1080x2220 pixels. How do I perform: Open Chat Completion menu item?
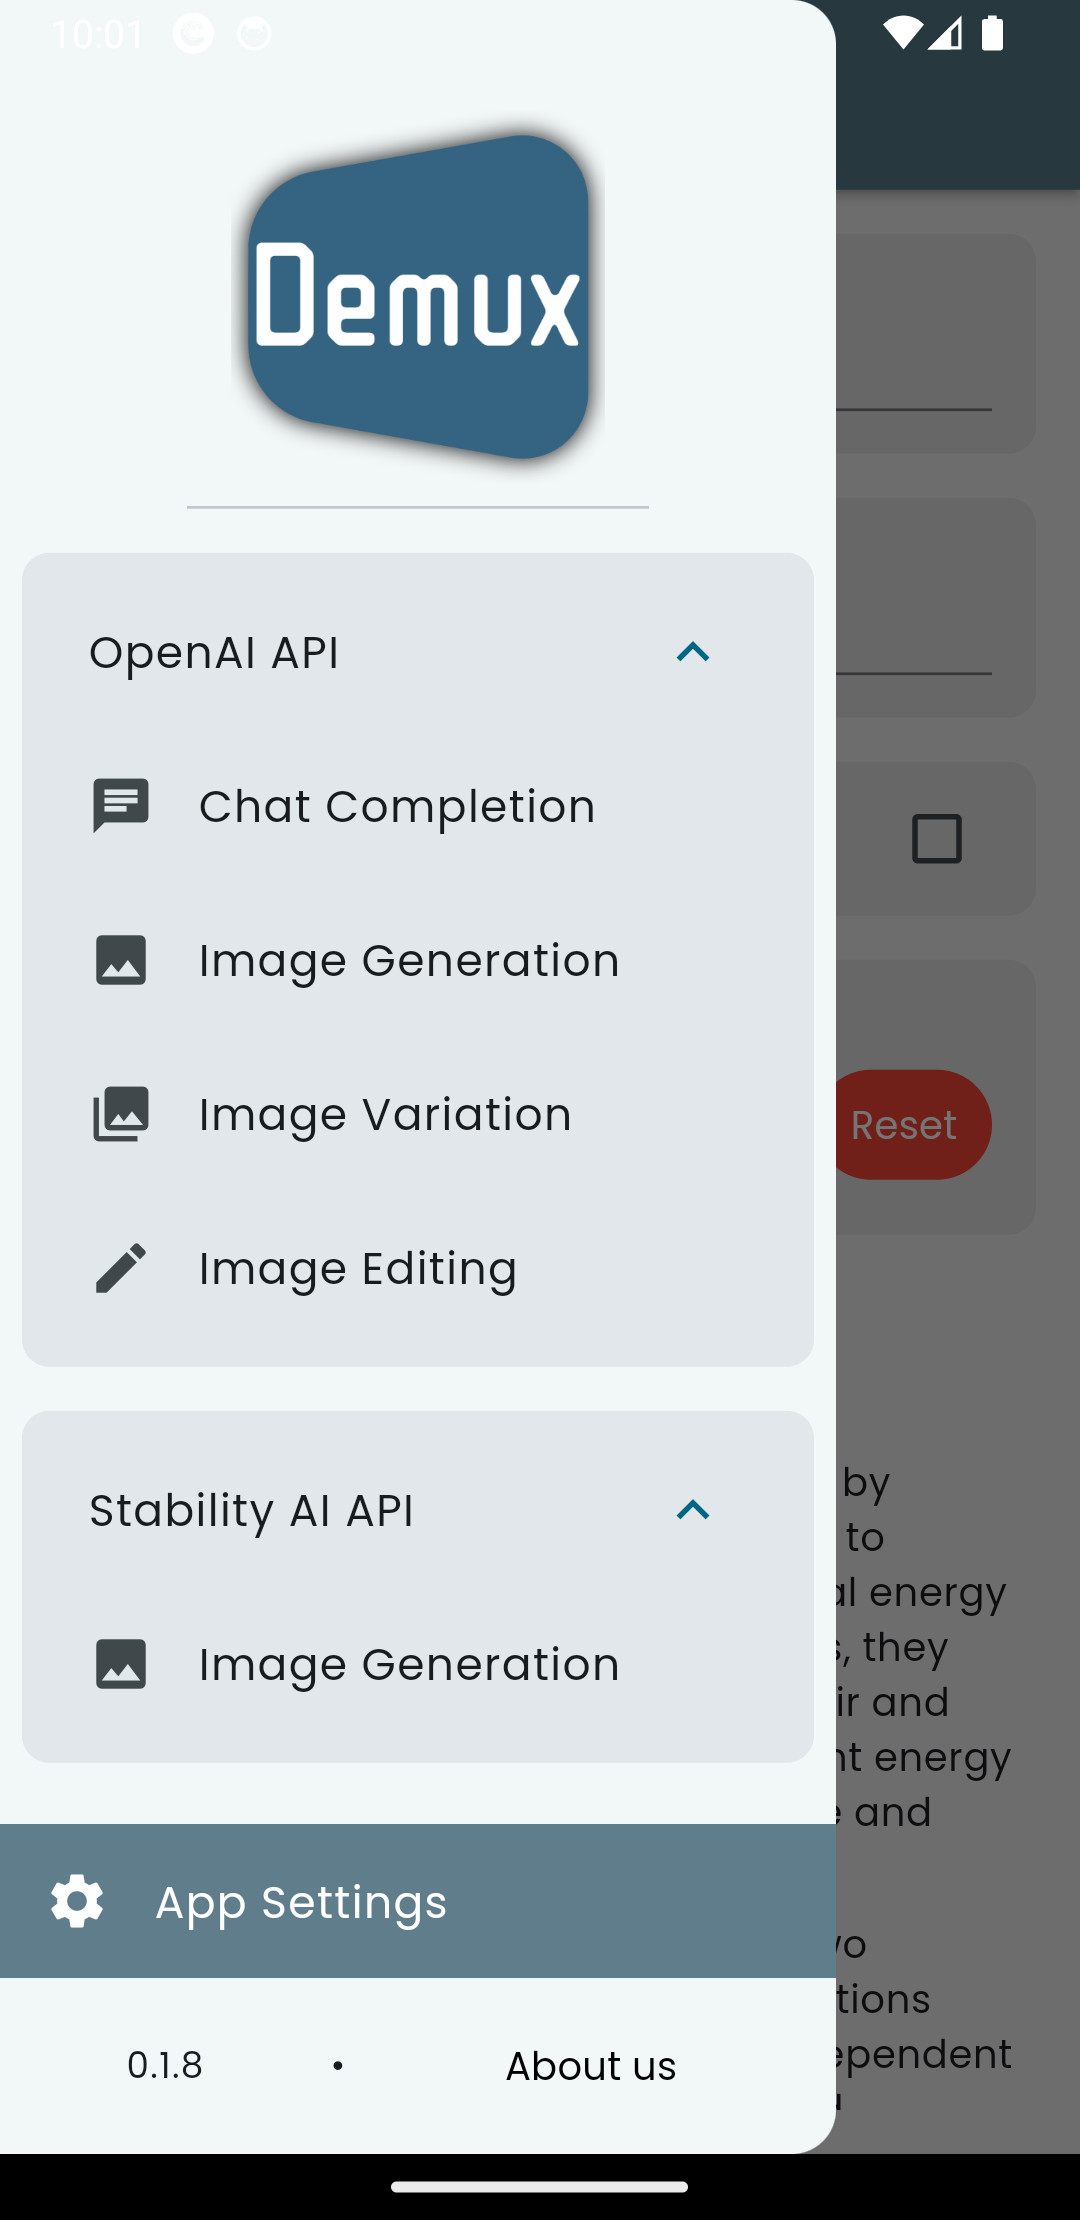(x=397, y=806)
